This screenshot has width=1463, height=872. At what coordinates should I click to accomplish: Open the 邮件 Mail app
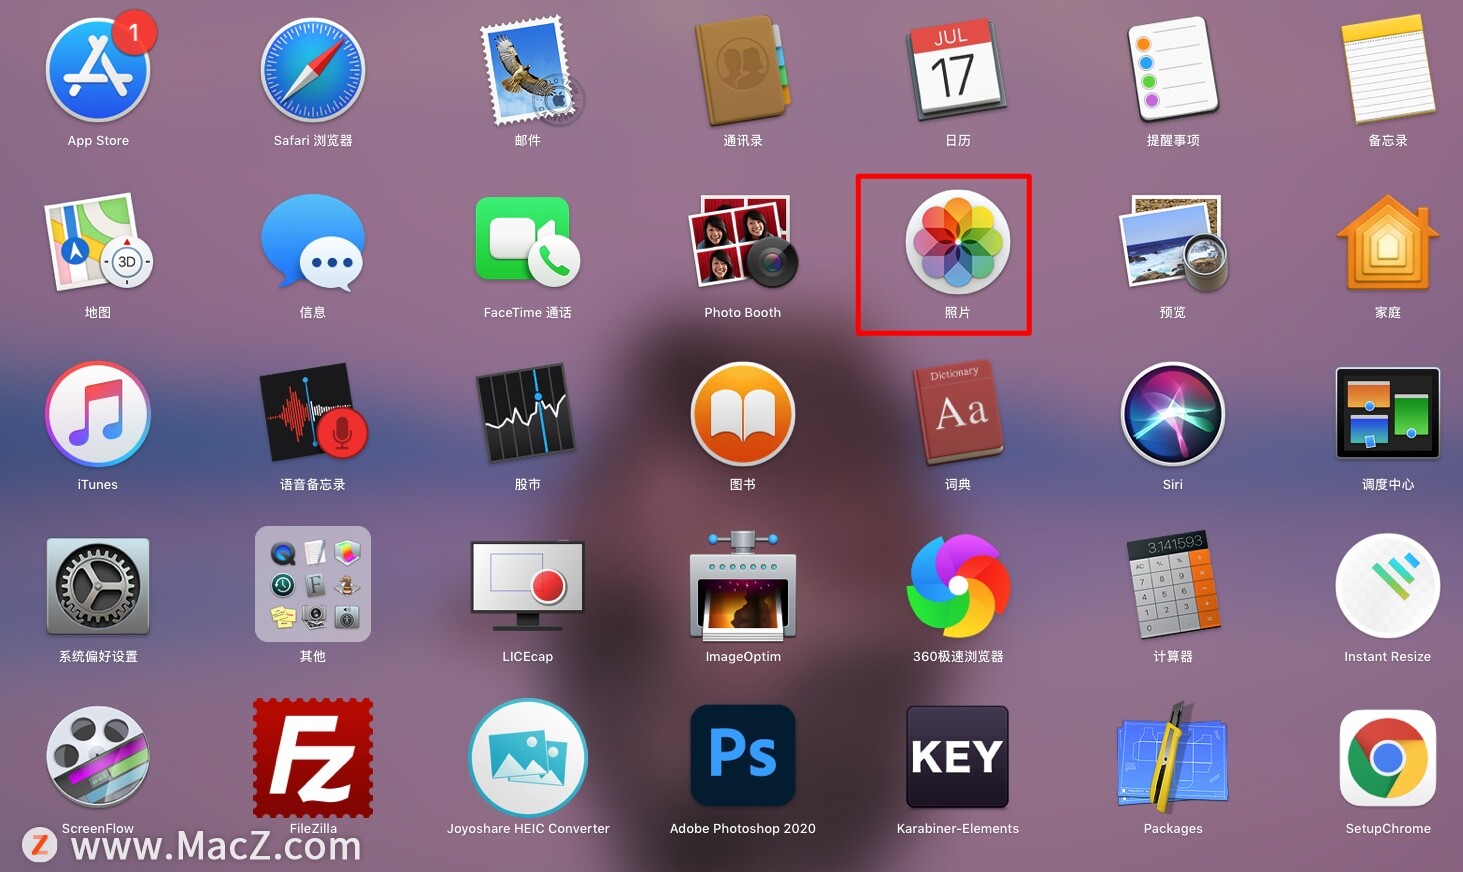pyautogui.click(x=528, y=72)
